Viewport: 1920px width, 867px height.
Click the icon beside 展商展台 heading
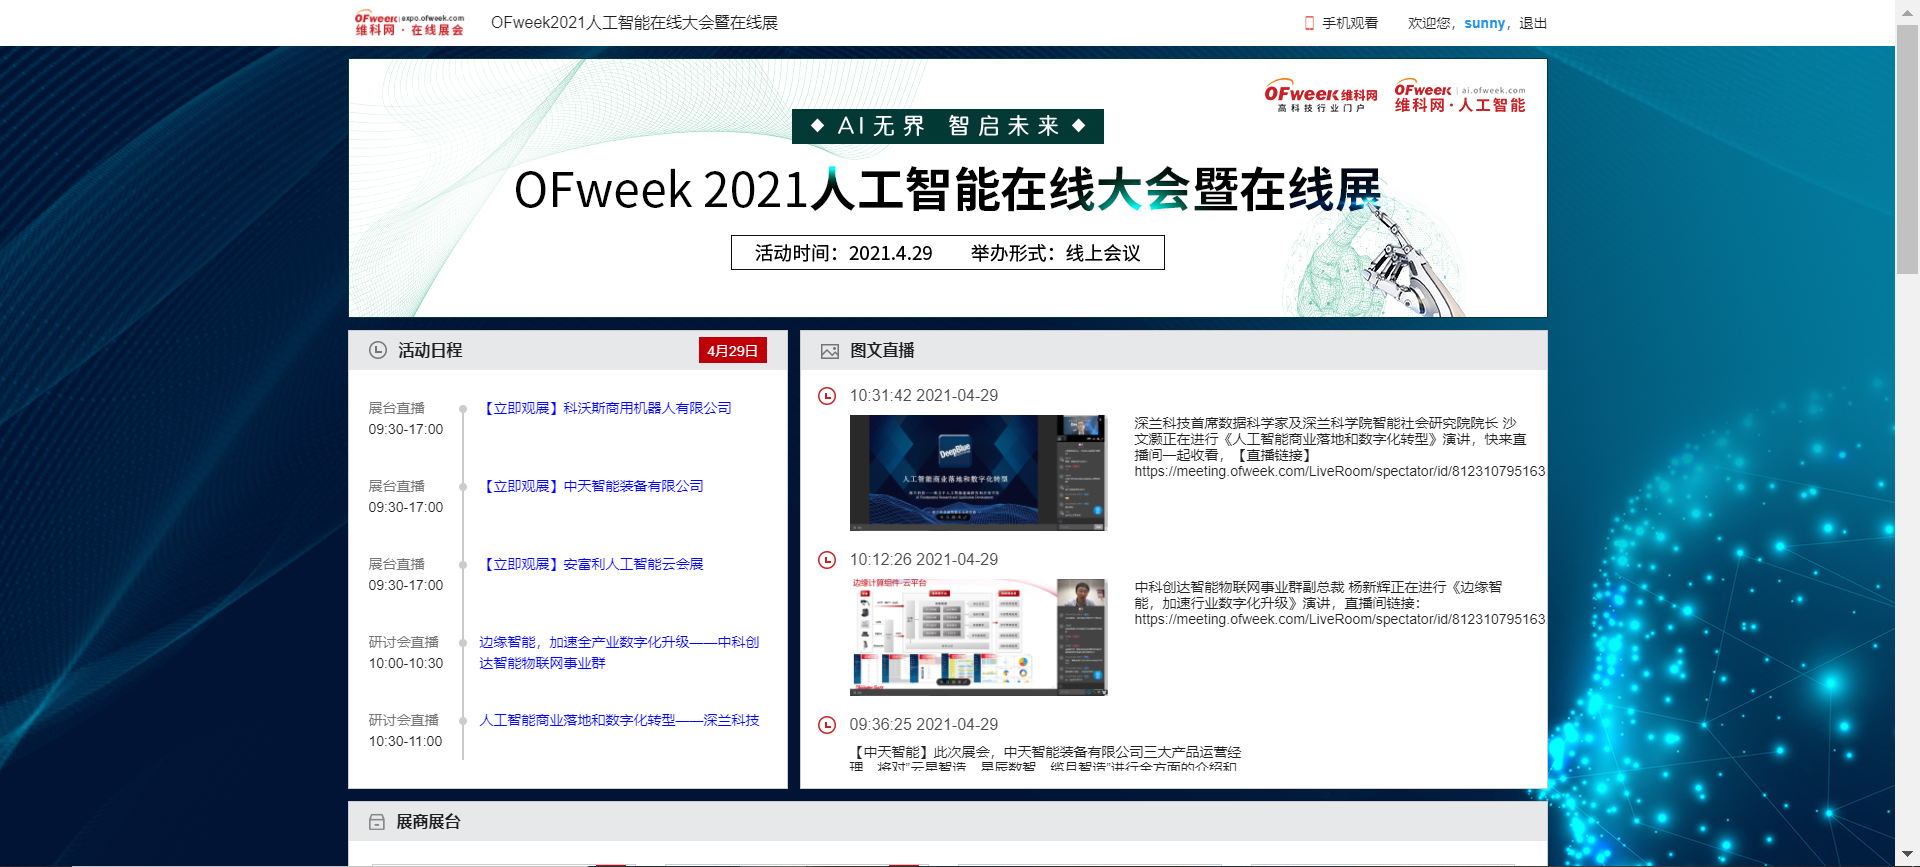[x=377, y=822]
